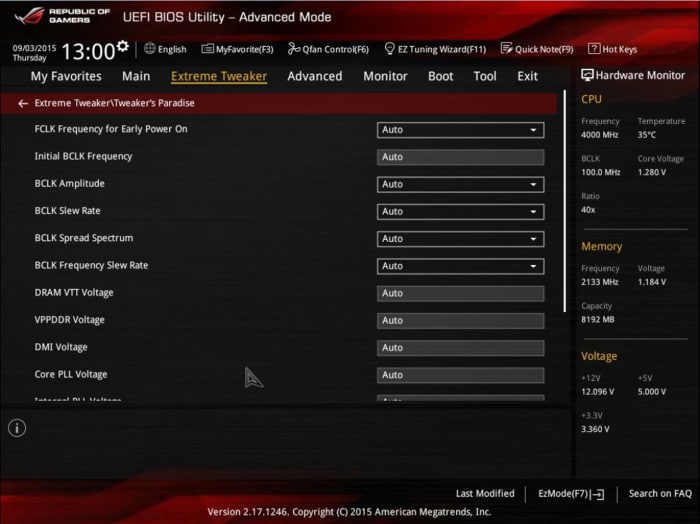The width and height of the screenshot is (700, 524).
Task: Click the 09/03/2015 date text
Action: [x=34, y=48]
